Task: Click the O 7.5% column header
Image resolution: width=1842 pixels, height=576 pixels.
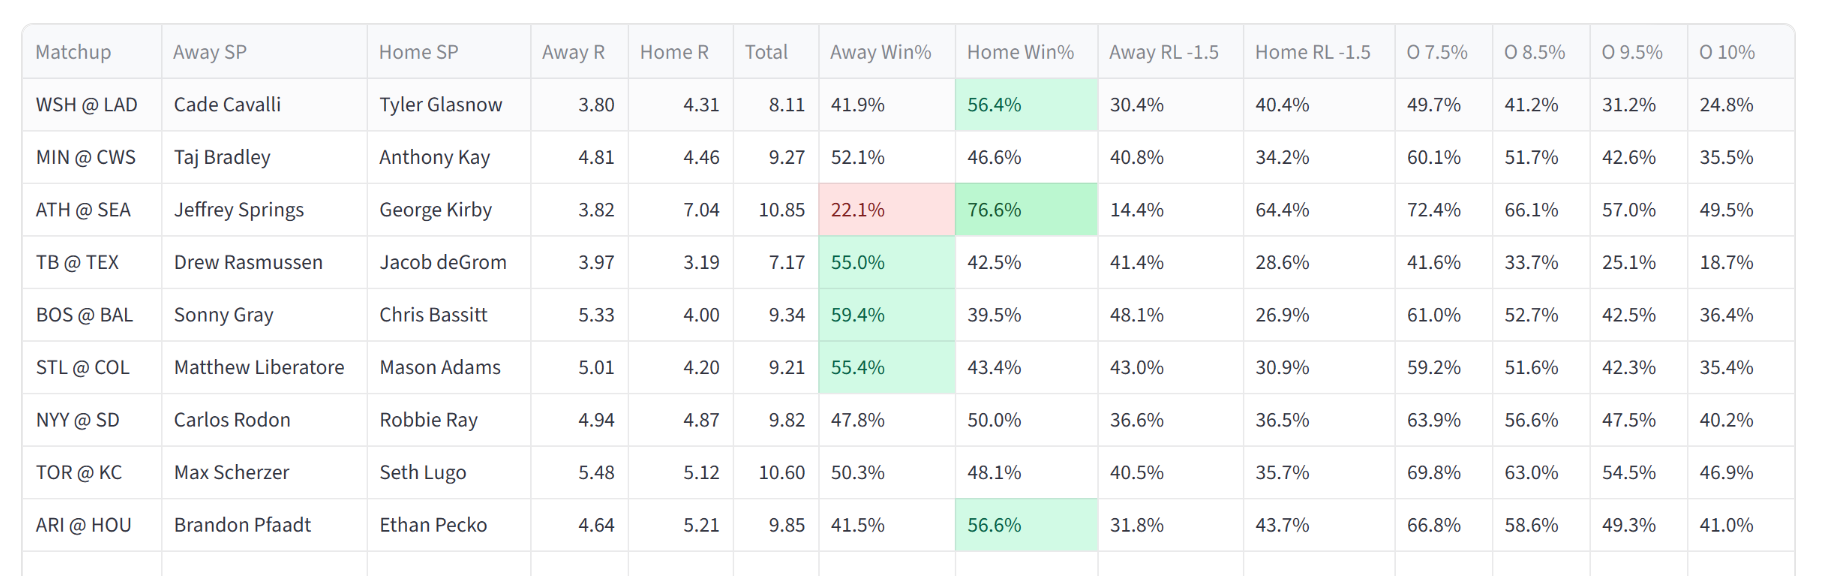Action: (1443, 52)
